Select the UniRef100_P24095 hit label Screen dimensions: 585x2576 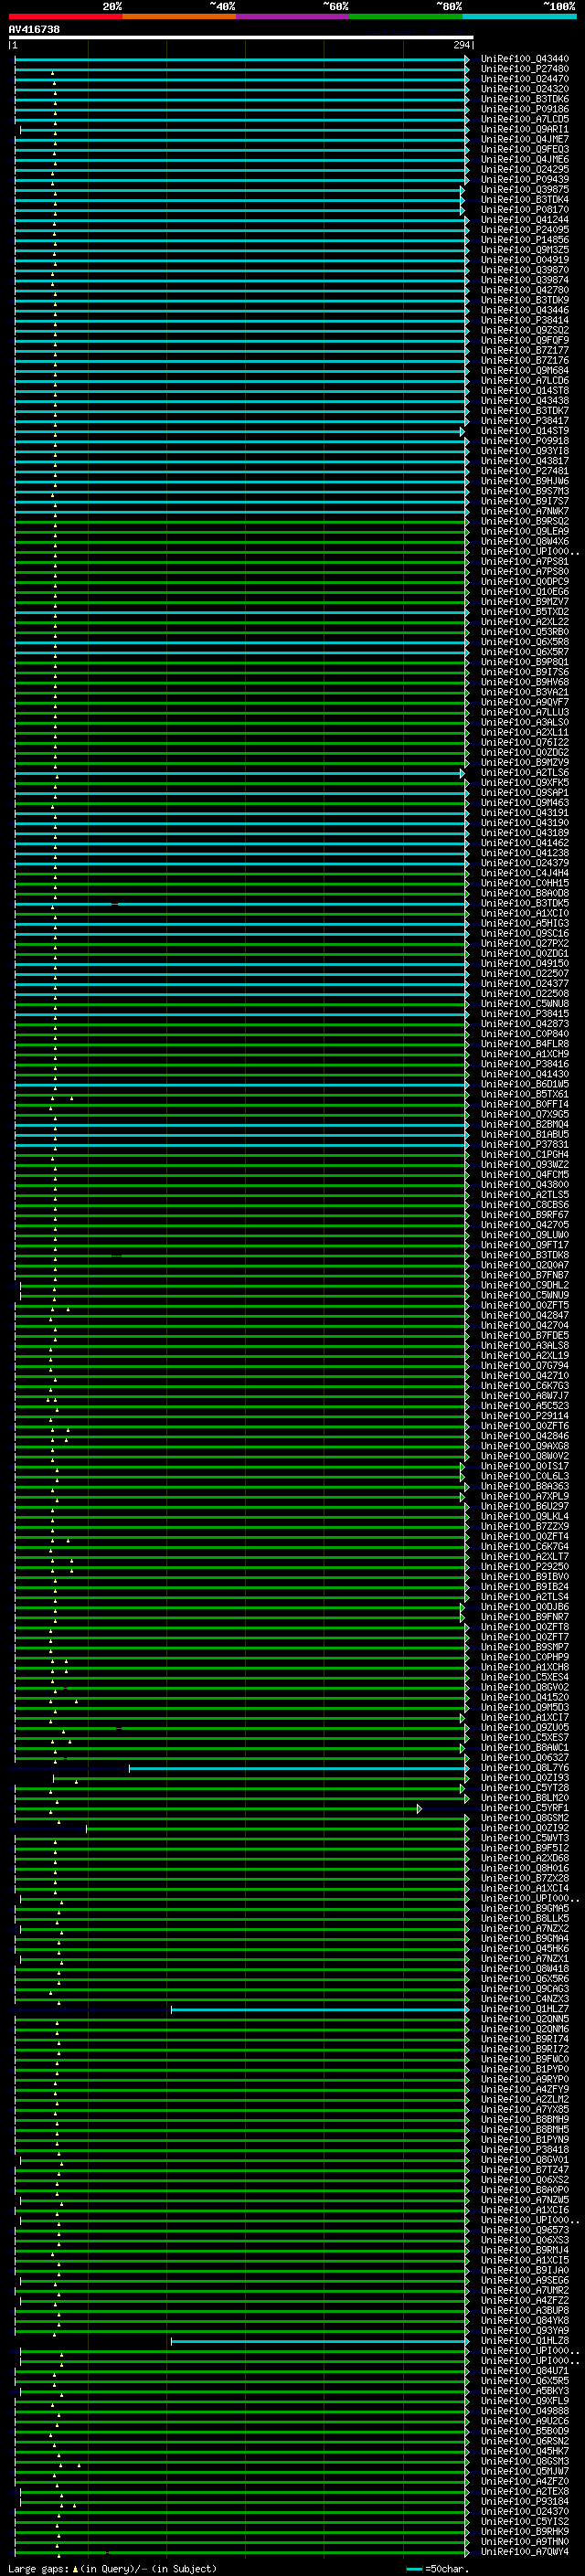point(524,230)
